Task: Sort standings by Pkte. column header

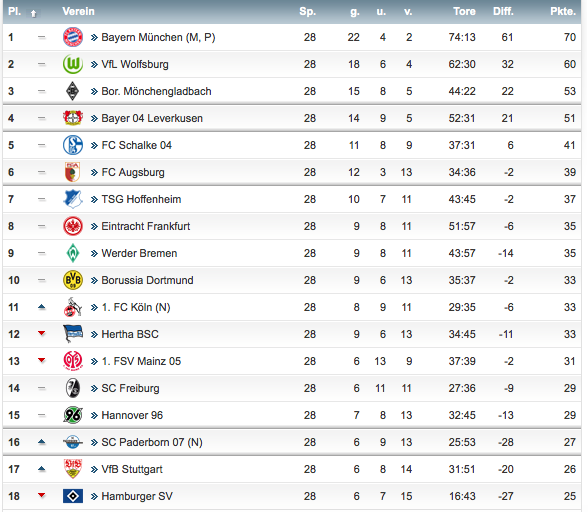Action: point(563,12)
